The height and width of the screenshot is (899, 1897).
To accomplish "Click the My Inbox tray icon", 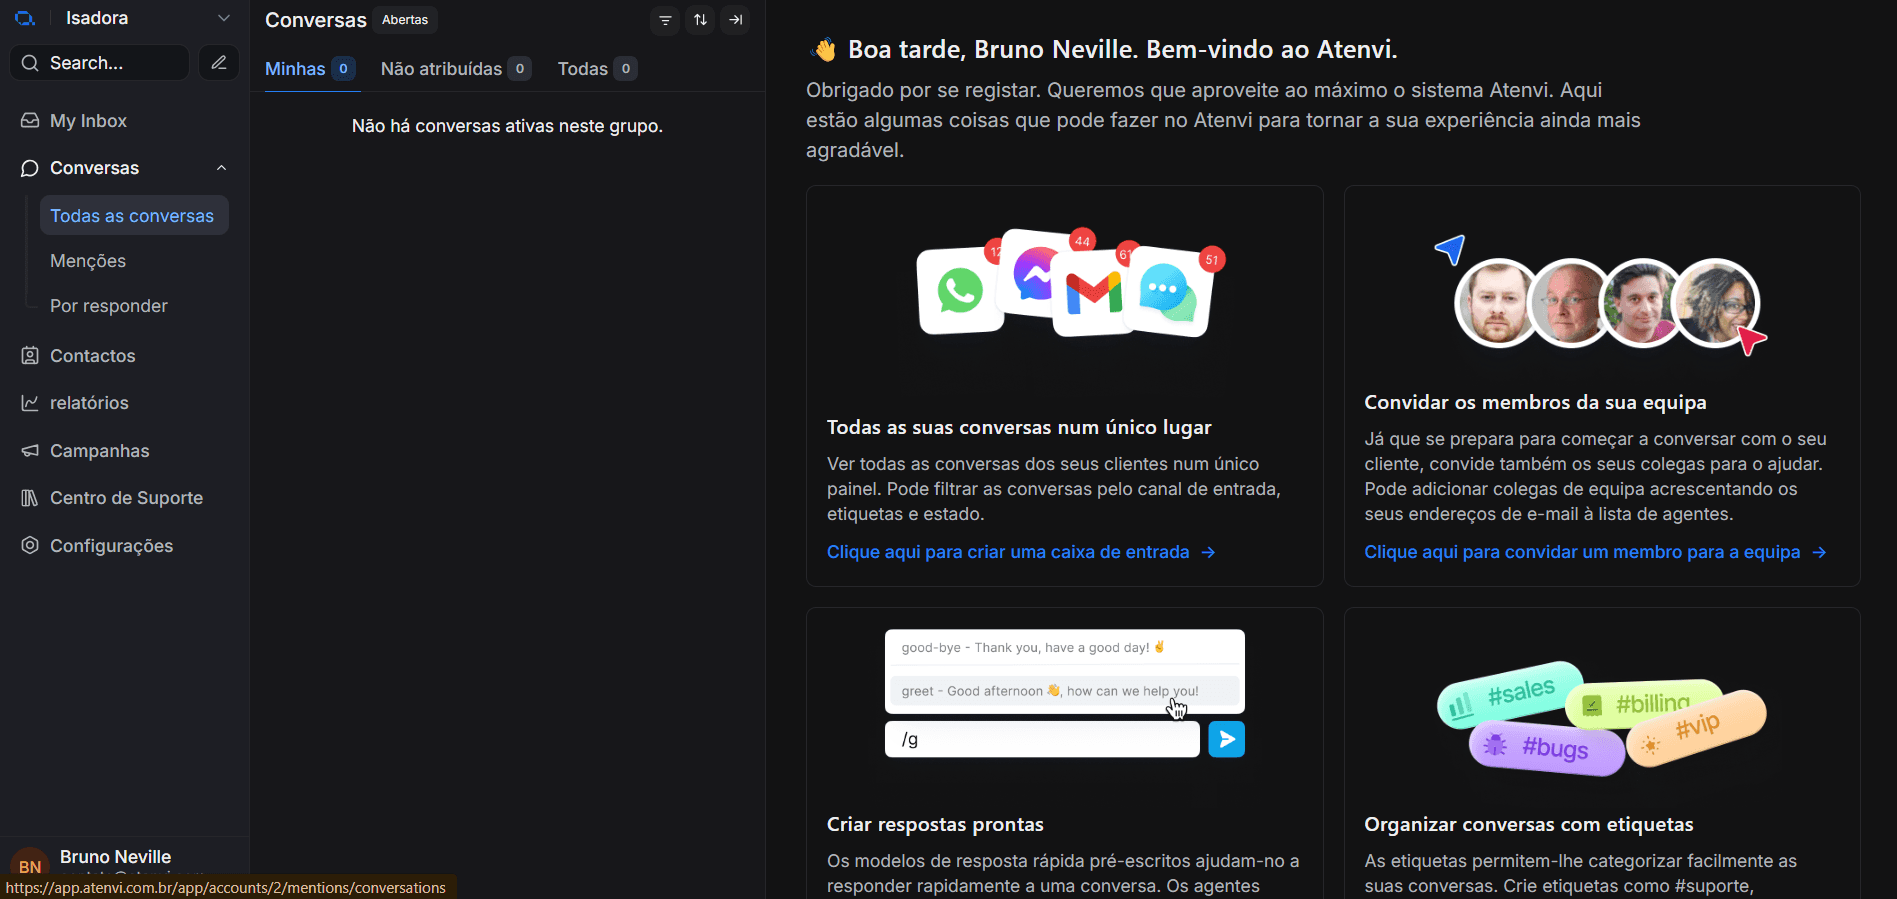I will [x=30, y=121].
